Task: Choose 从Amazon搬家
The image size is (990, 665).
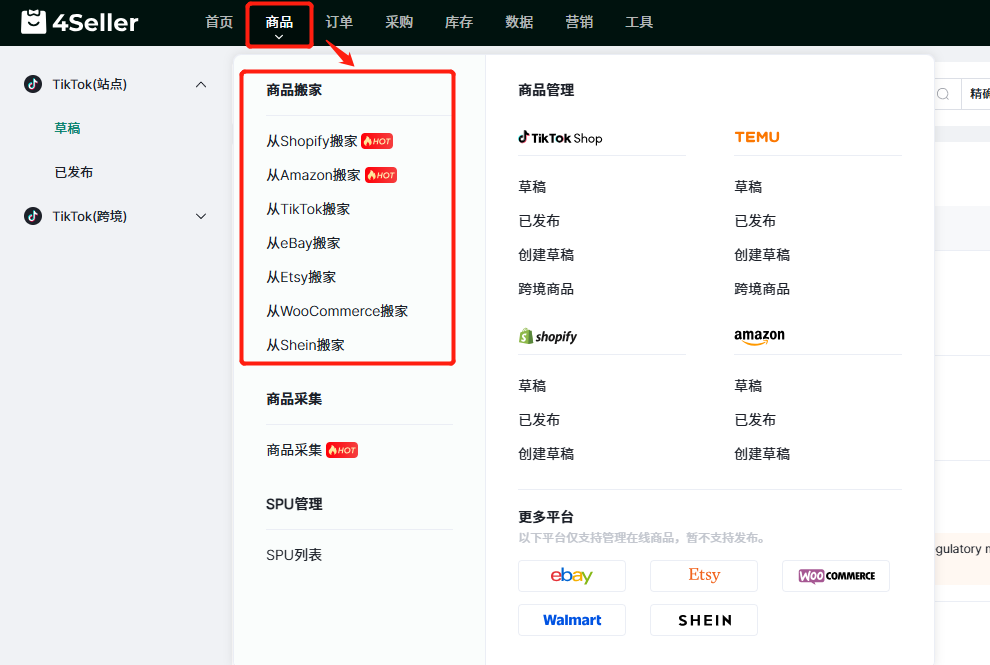Action: [x=313, y=175]
